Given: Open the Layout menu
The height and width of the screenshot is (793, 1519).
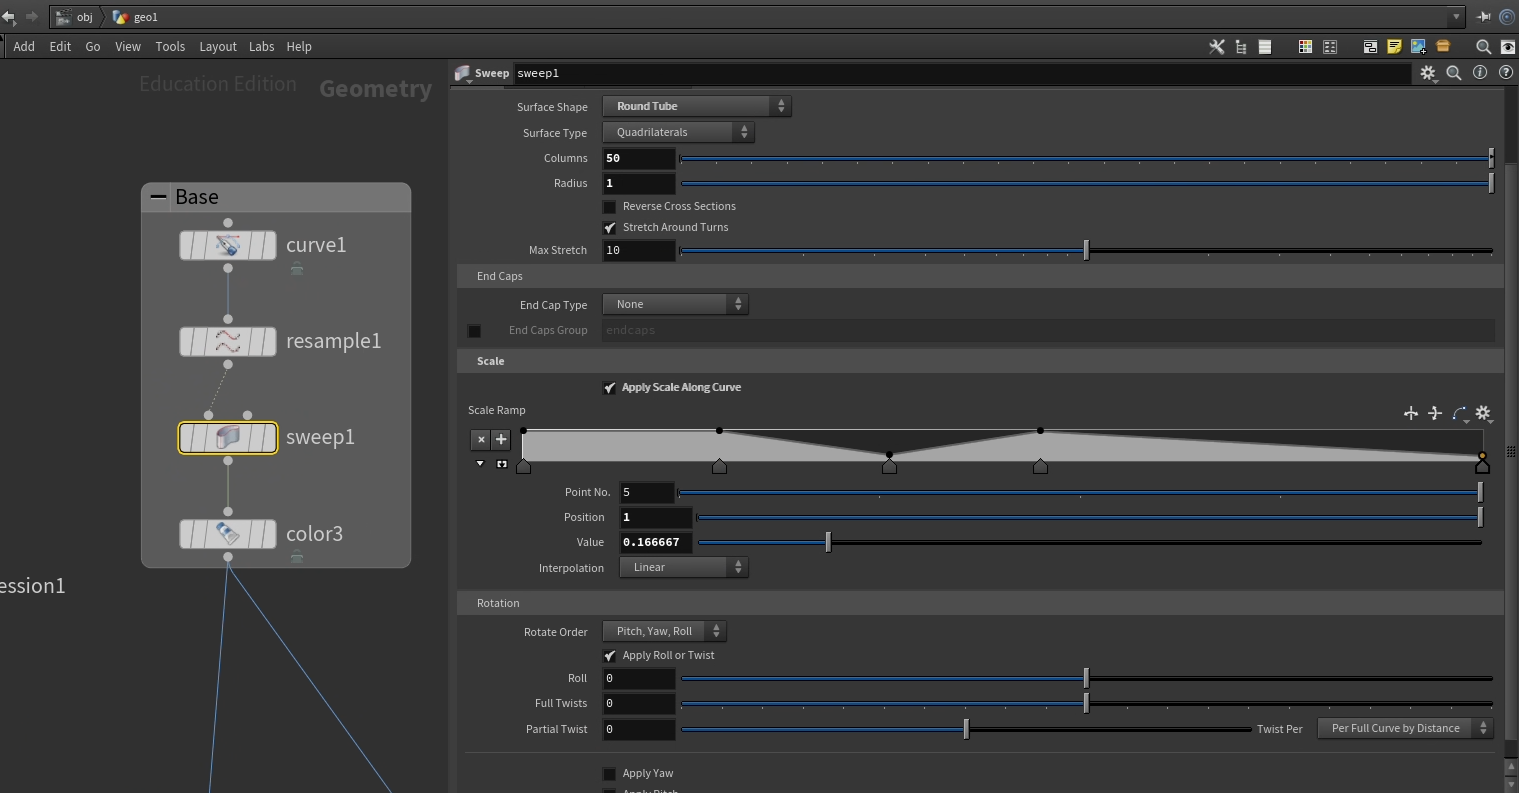Looking at the screenshot, I should [217, 47].
